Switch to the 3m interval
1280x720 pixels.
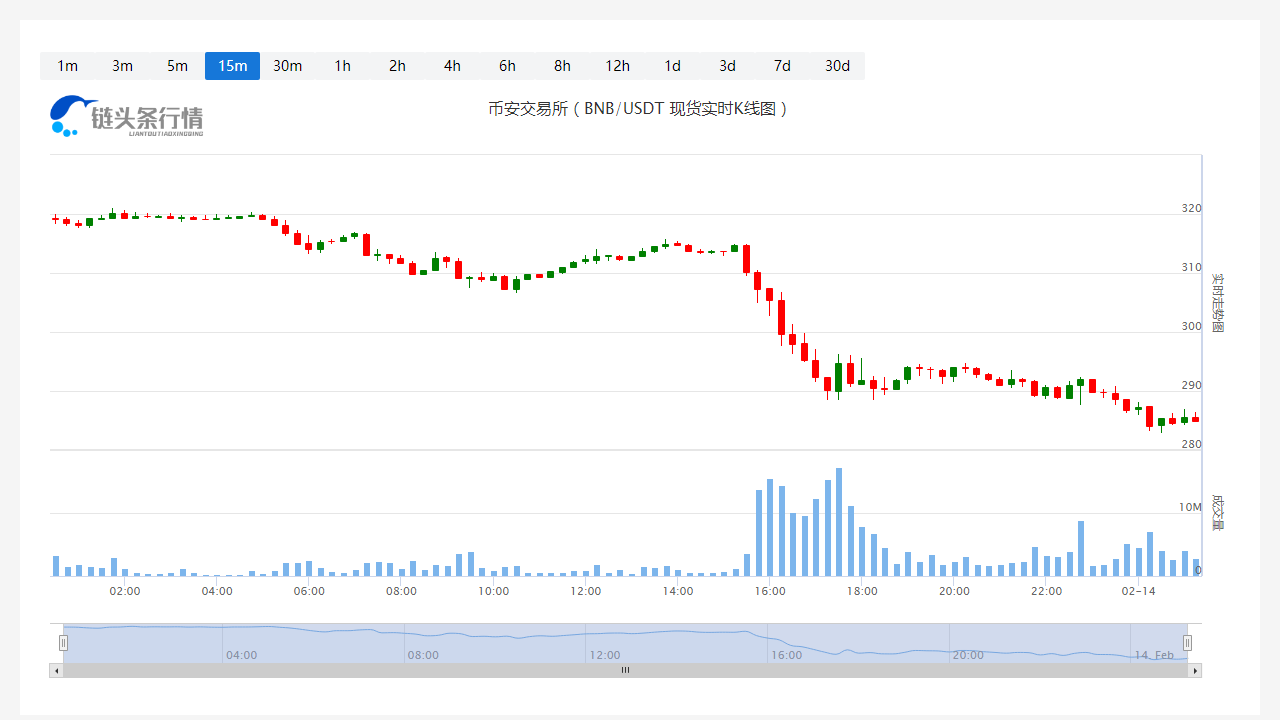[x=122, y=66]
